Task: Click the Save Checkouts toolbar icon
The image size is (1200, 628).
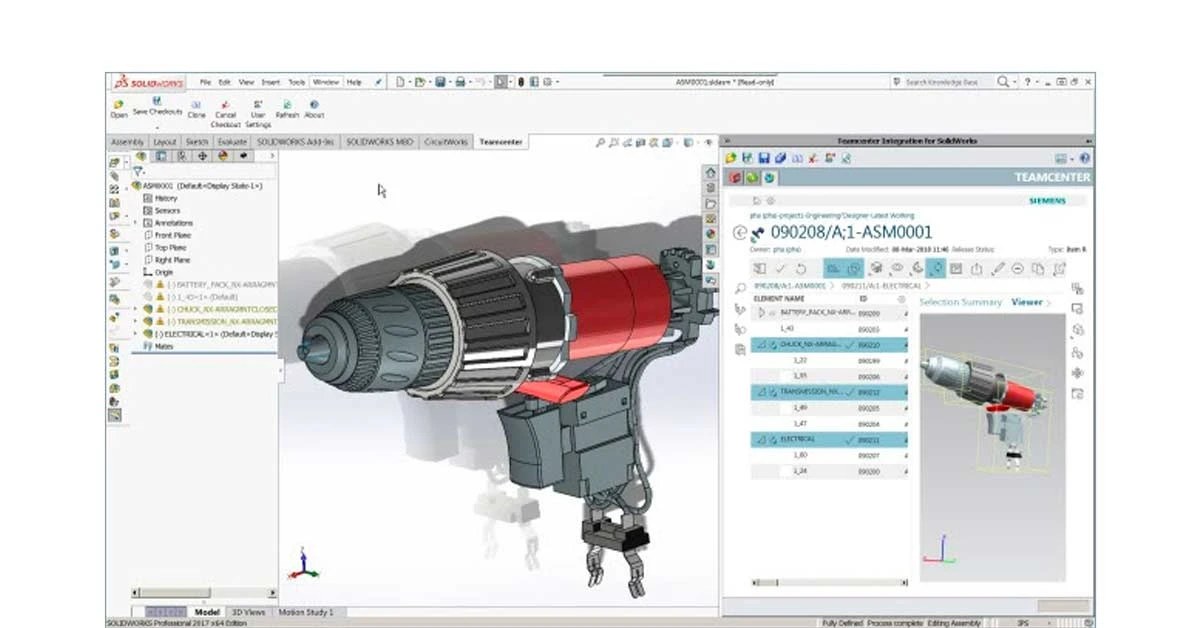Action: pos(157,102)
